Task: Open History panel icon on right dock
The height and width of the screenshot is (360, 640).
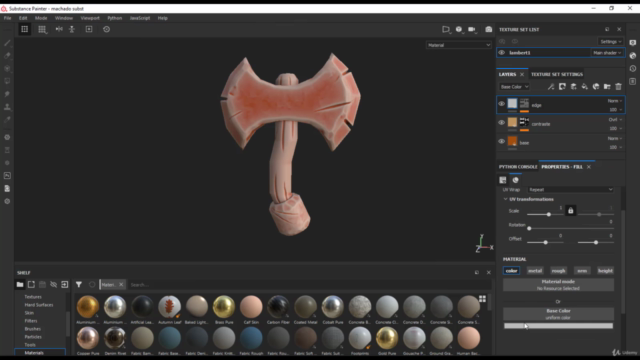Action: (633, 69)
